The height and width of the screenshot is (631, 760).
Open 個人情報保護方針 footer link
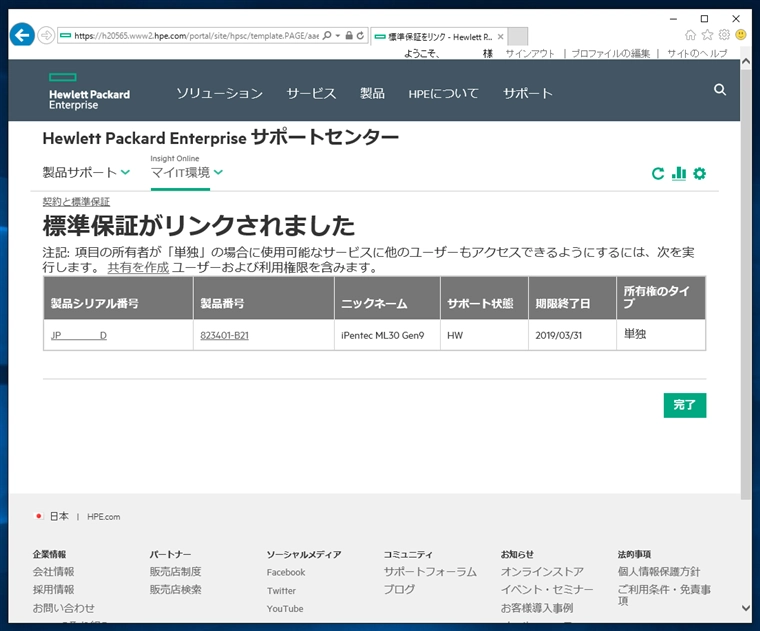click(659, 572)
